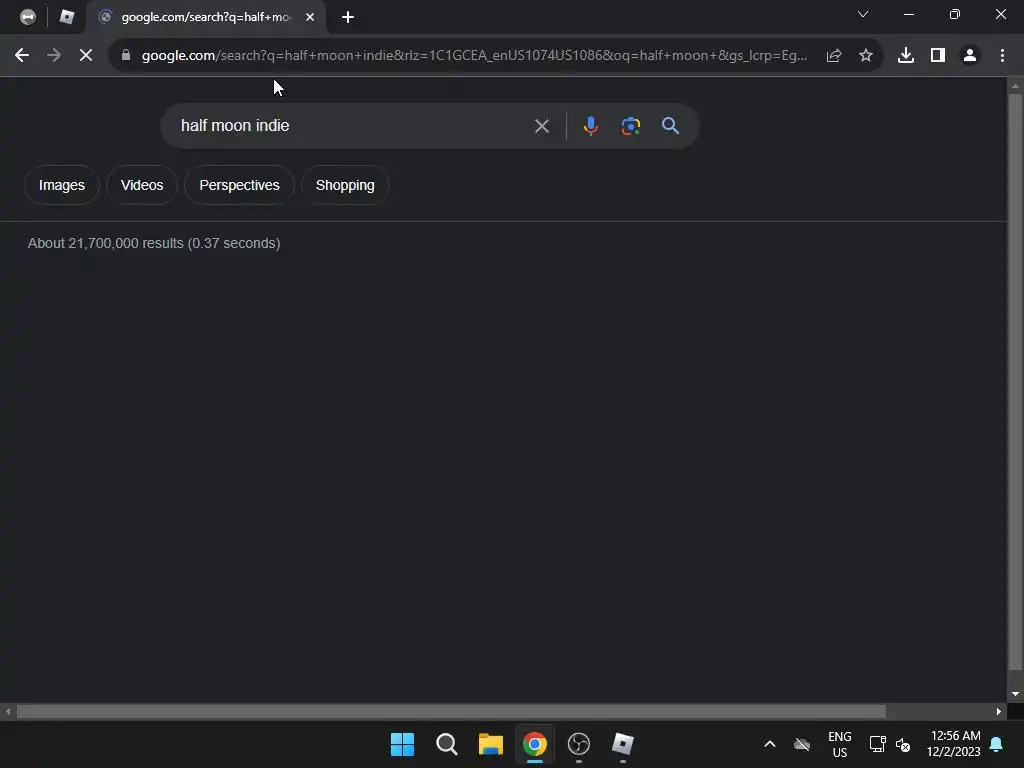Open the muted volume tray icon
The width and height of the screenshot is (1024, 768).
pyautogui.click(x=903, y=744)
